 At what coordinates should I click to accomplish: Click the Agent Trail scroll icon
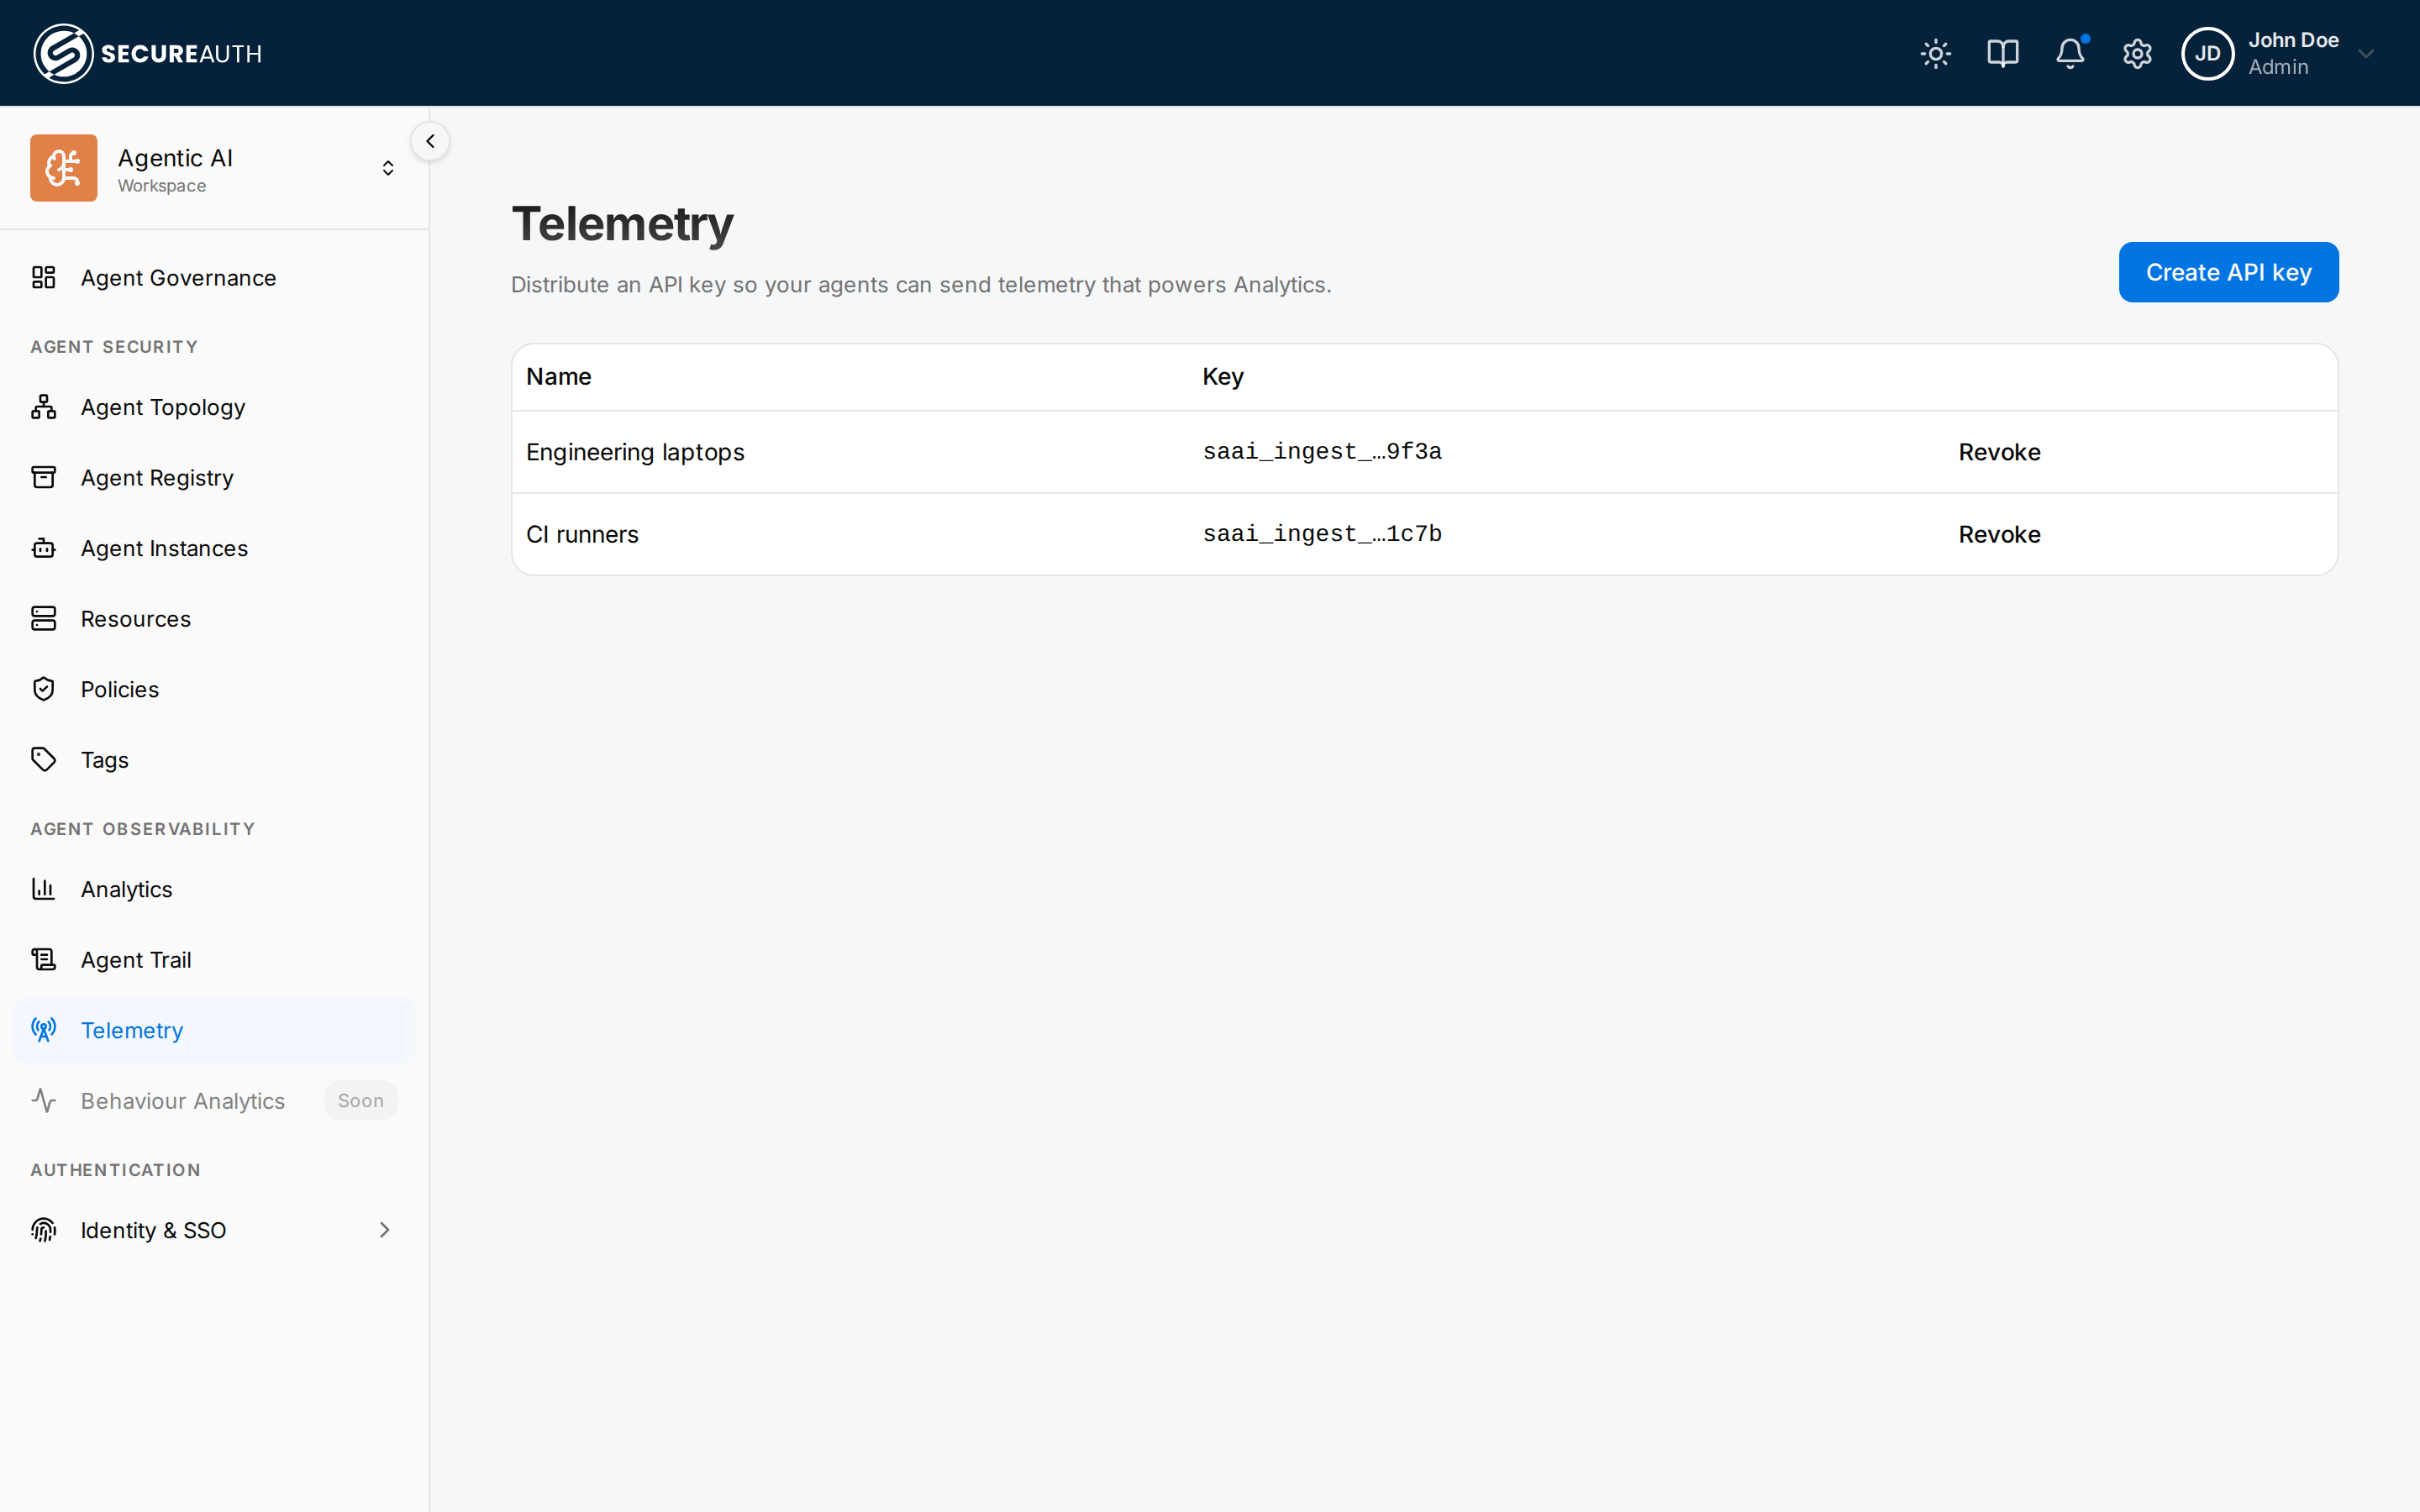pos(43,959)
